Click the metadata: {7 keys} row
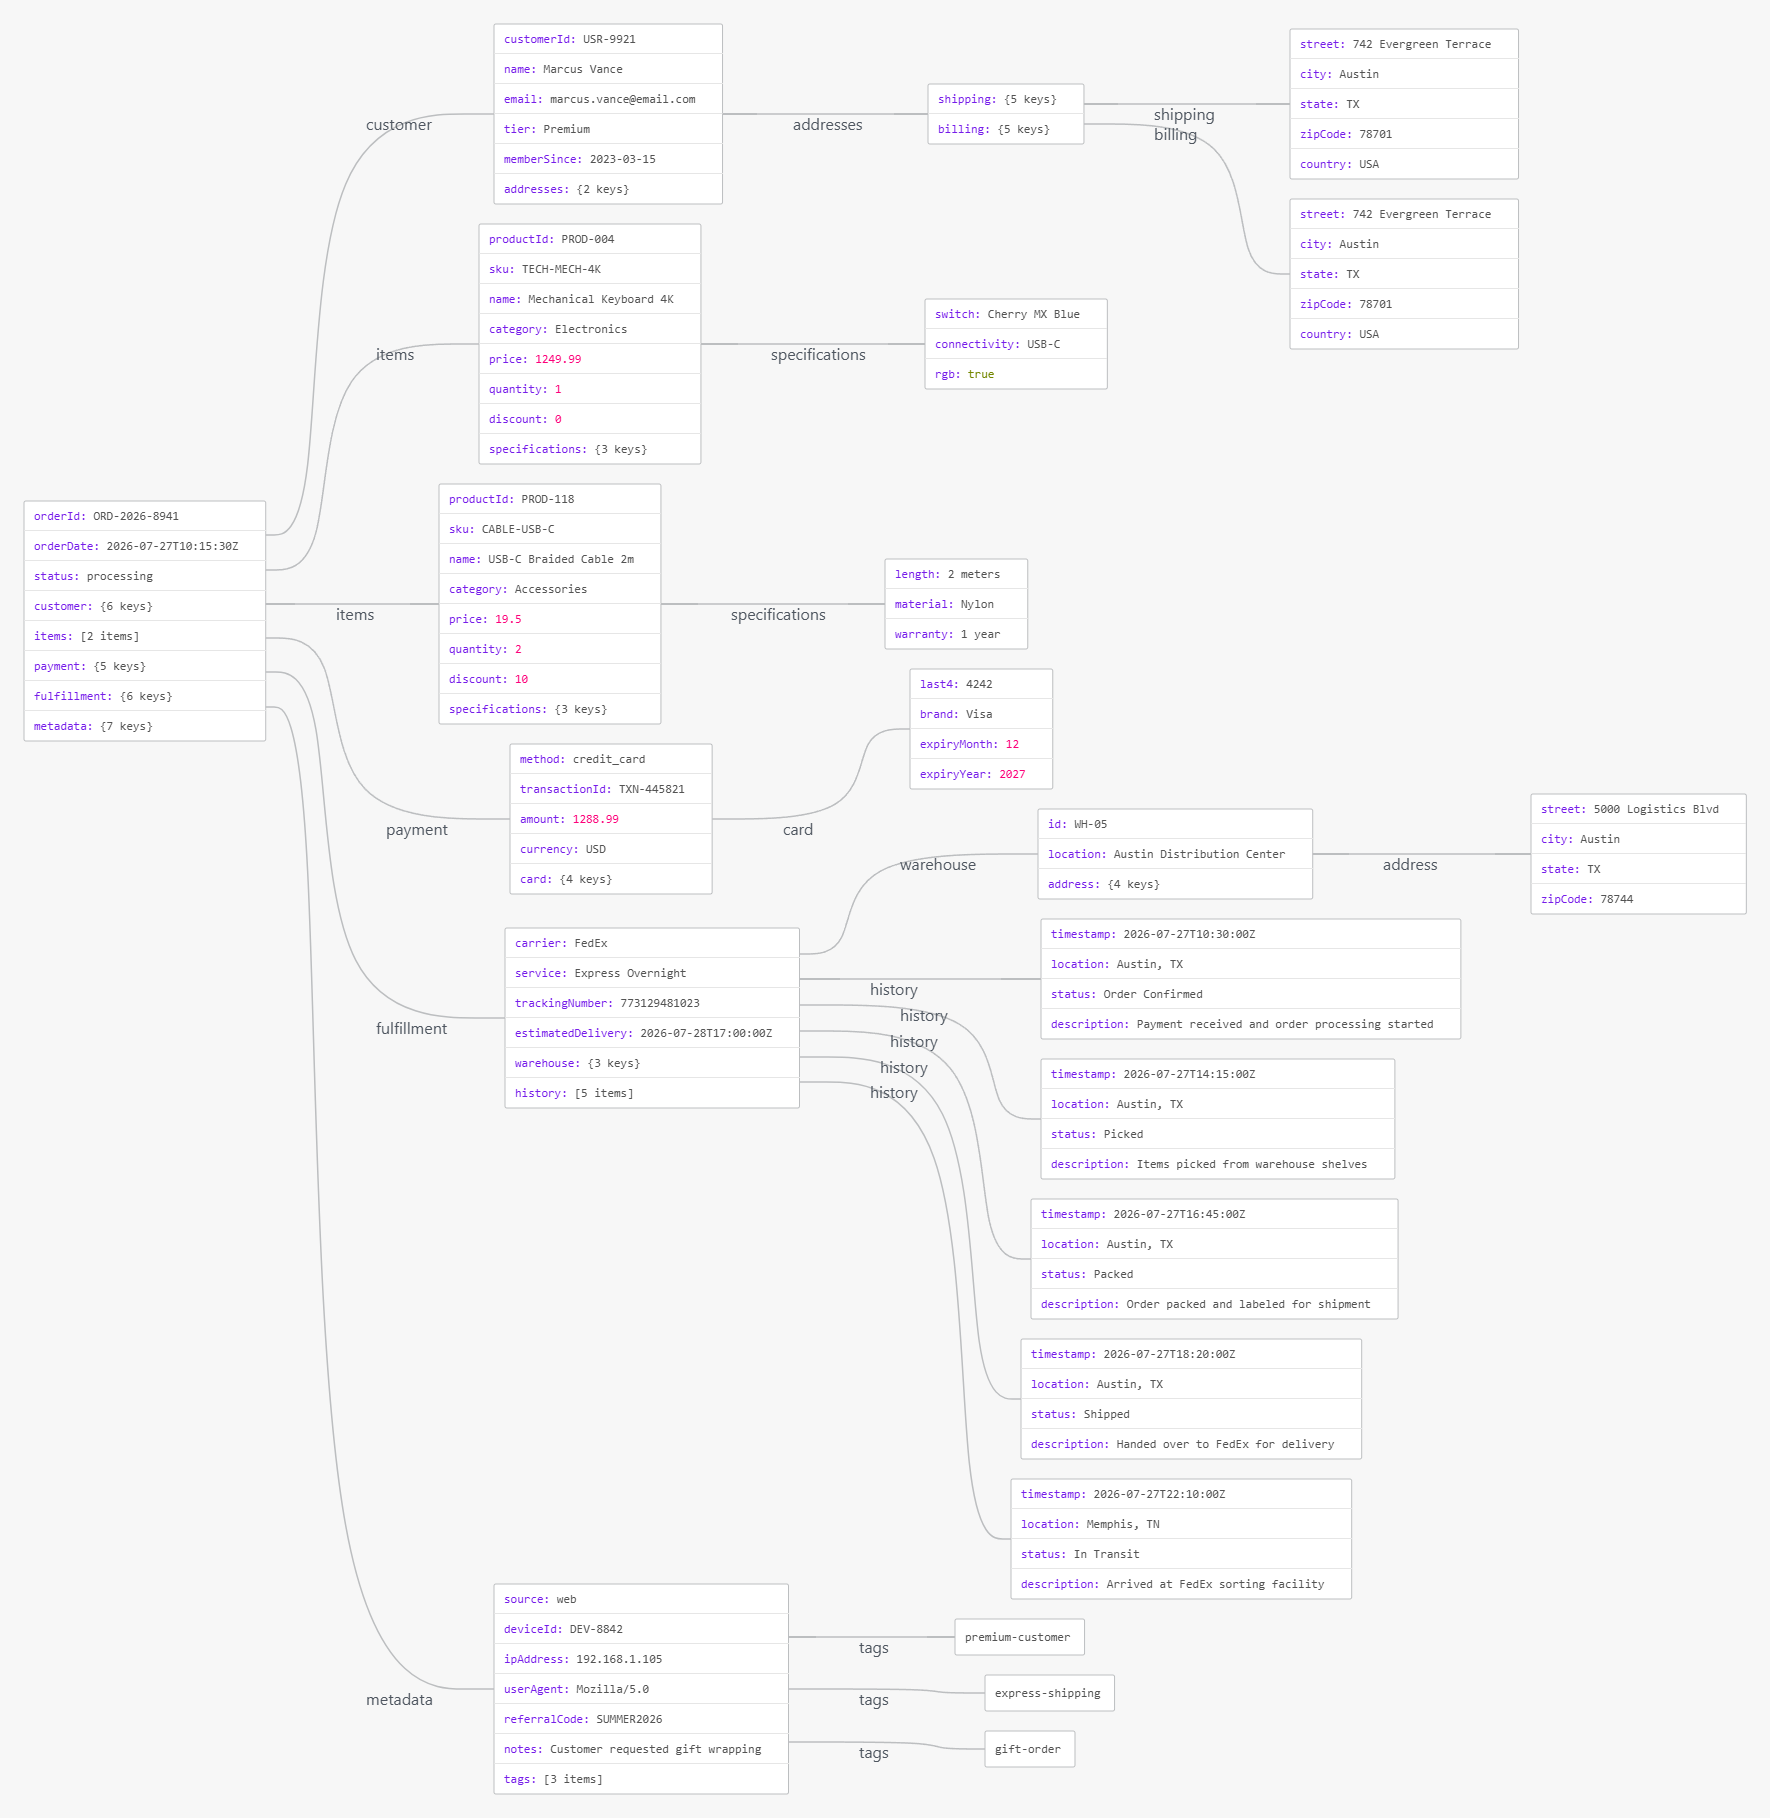The image size is (1770, 1818). point(145,726)
